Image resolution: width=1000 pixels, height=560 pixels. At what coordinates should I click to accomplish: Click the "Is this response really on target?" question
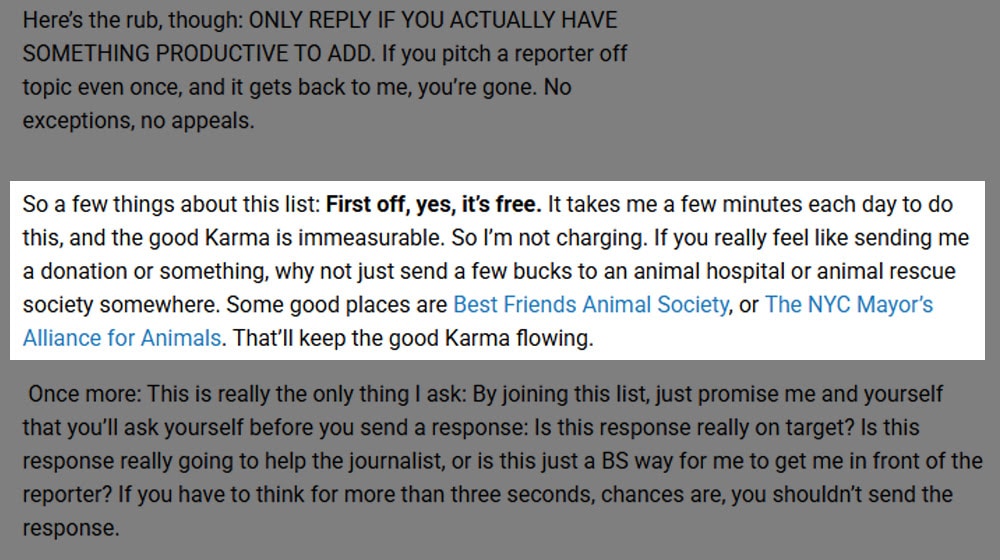click(694, 427)
